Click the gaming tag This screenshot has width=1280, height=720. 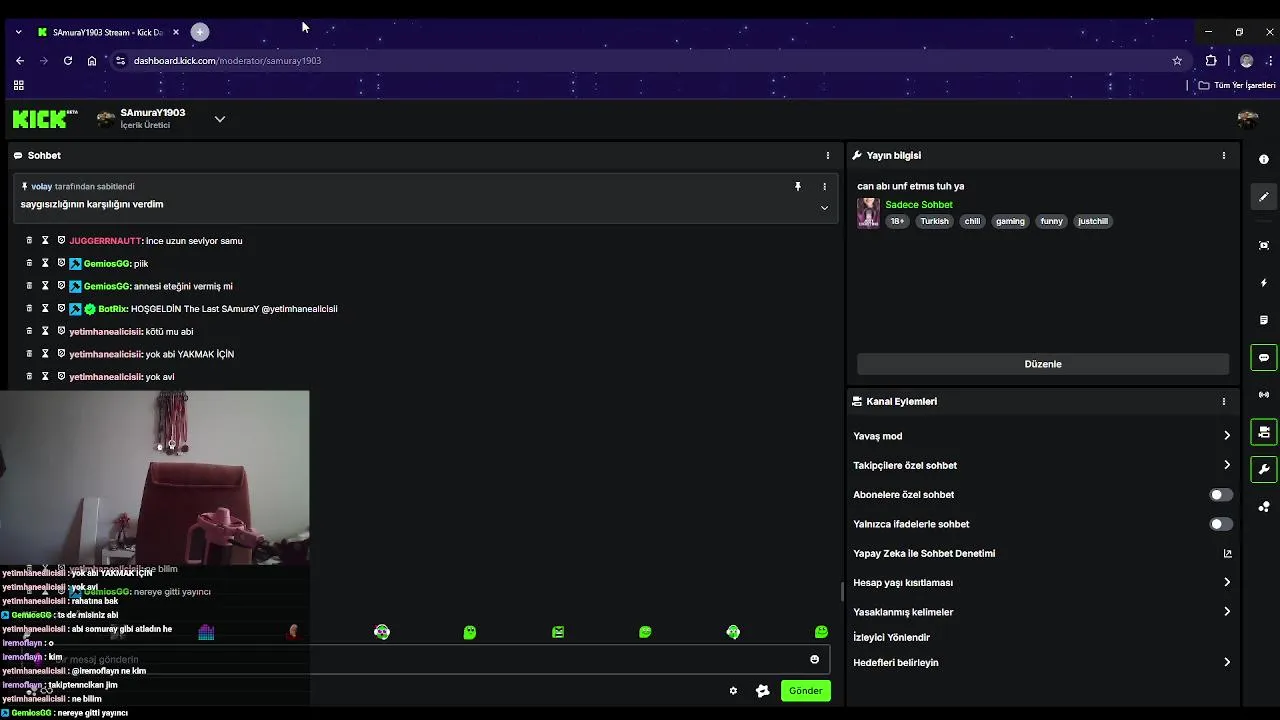(1010, 221)
